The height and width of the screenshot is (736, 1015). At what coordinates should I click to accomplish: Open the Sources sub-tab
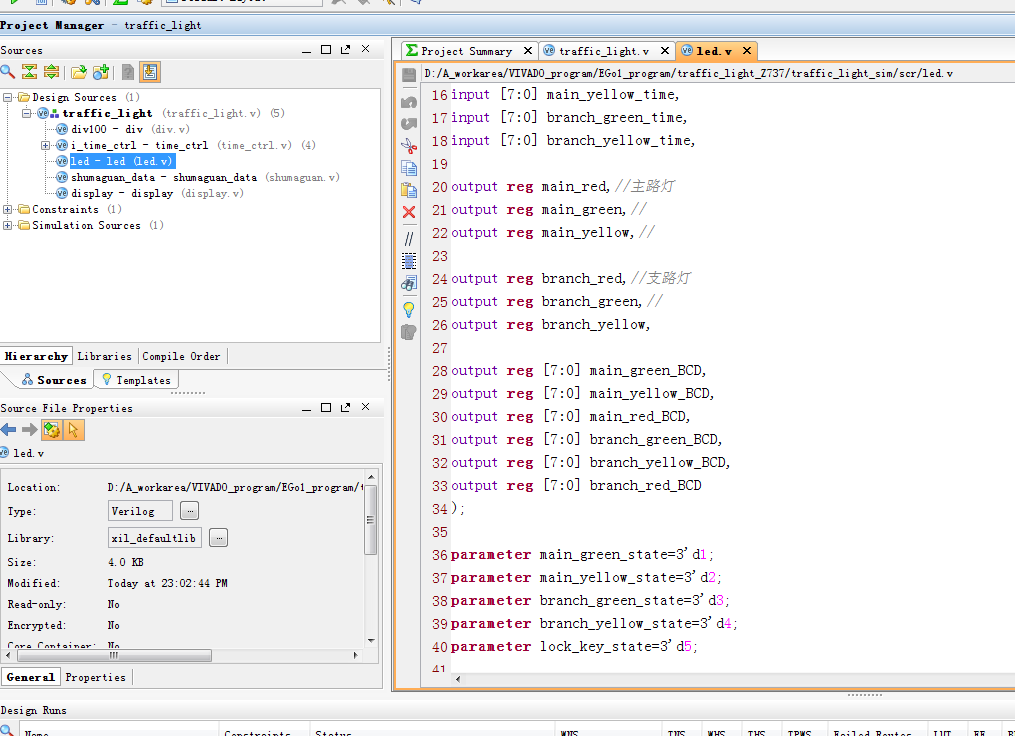coord(54,380)
